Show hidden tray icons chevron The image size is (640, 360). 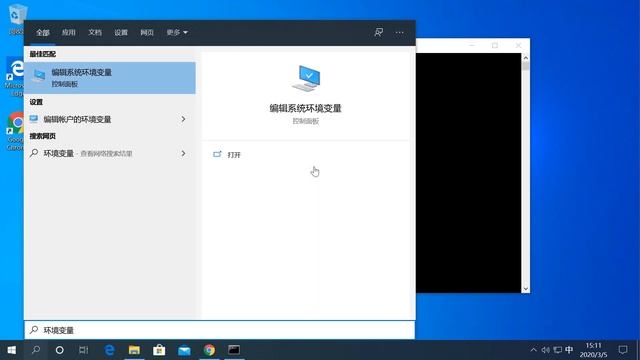[x=533, y=350]
